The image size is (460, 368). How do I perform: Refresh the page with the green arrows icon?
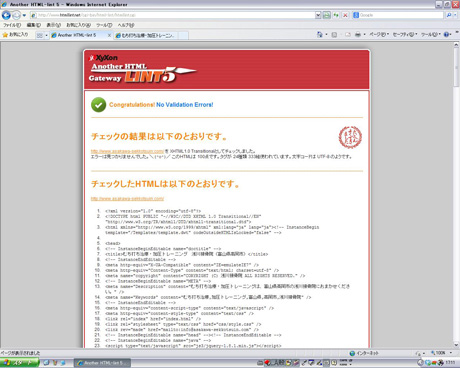click(336, 15)
